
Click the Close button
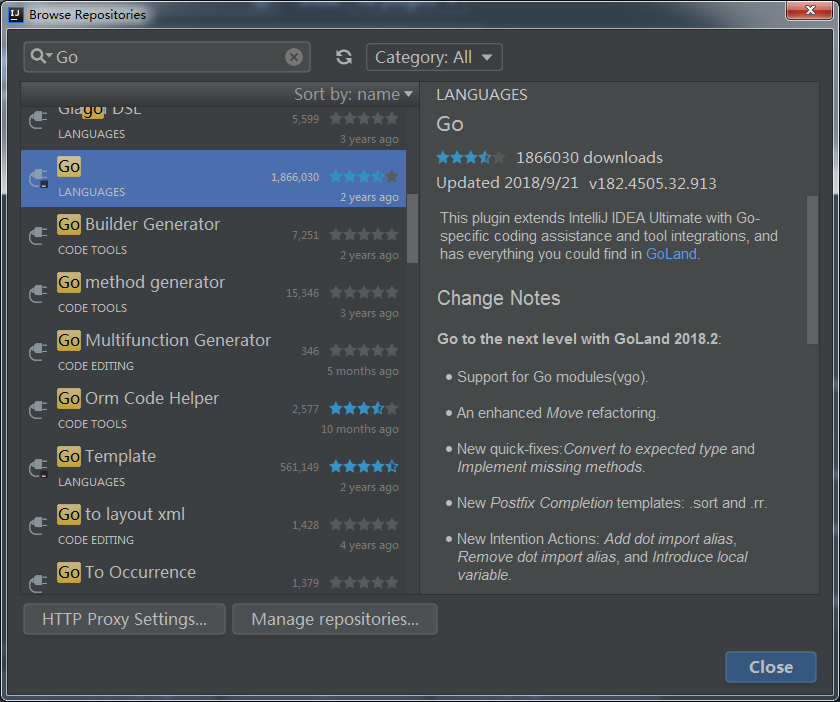(770, 667)
